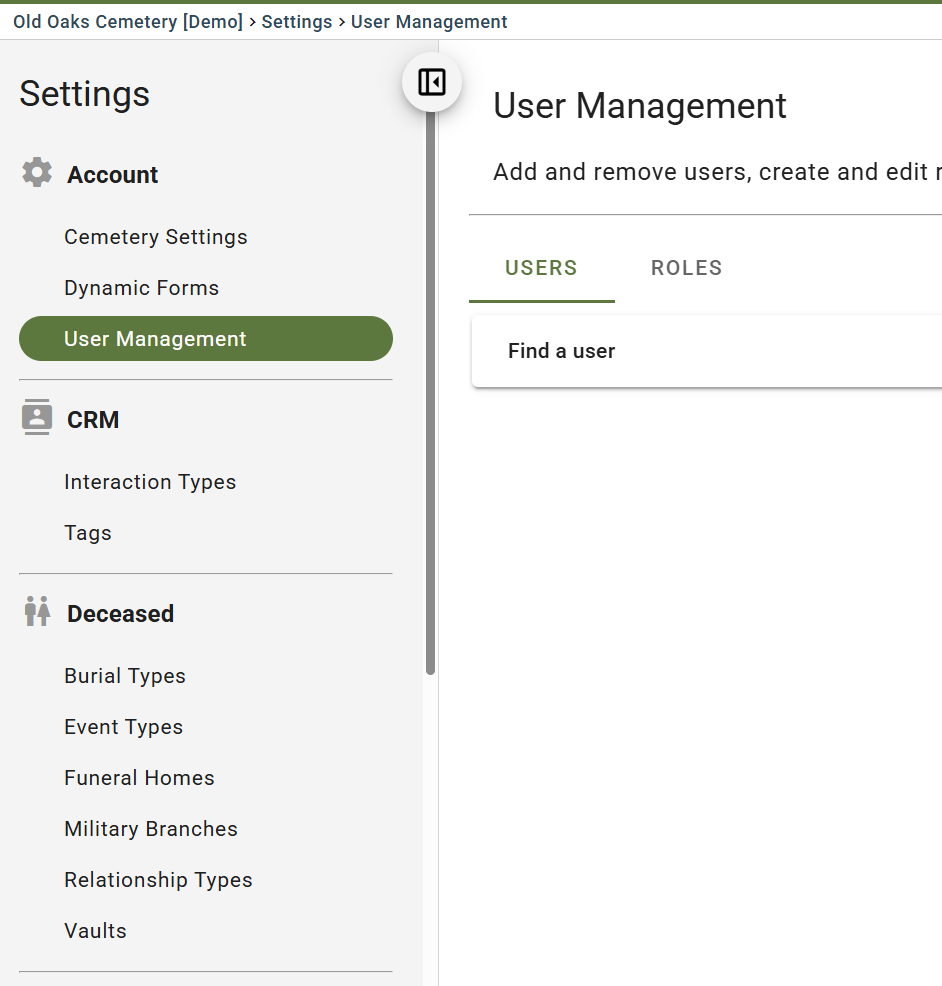942x986 pixels.
Task: Click the Deceased people icon
Action: tap(37, 611)
